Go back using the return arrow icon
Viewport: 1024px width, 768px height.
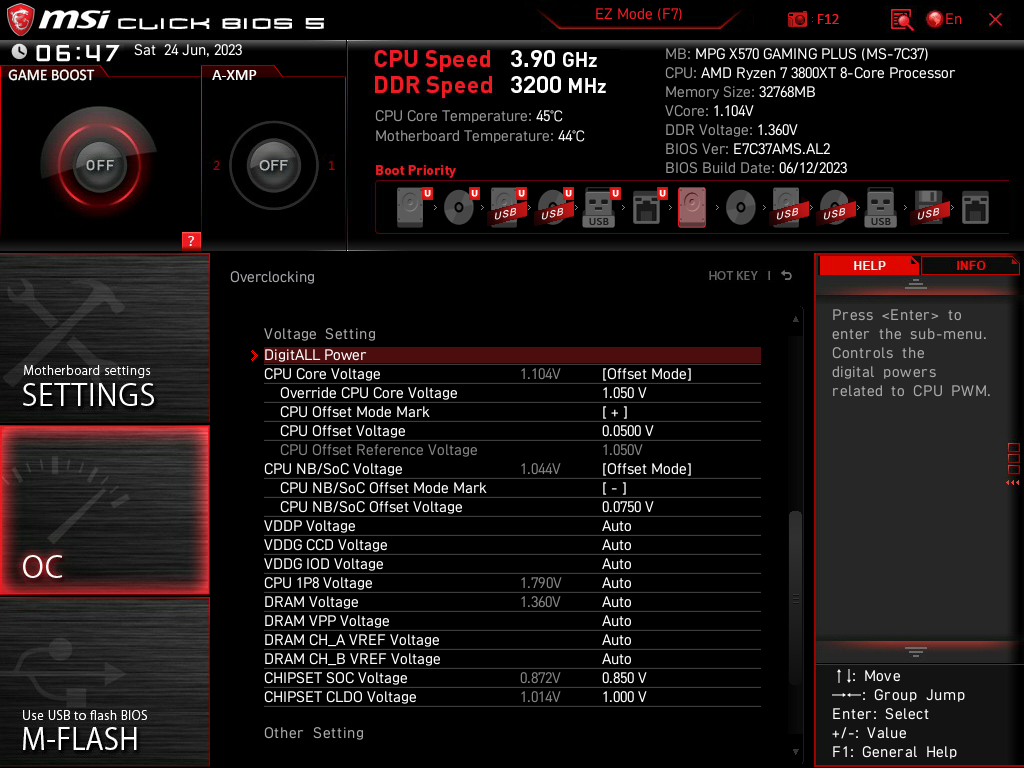pyautogui.click(x=786, y=276)
